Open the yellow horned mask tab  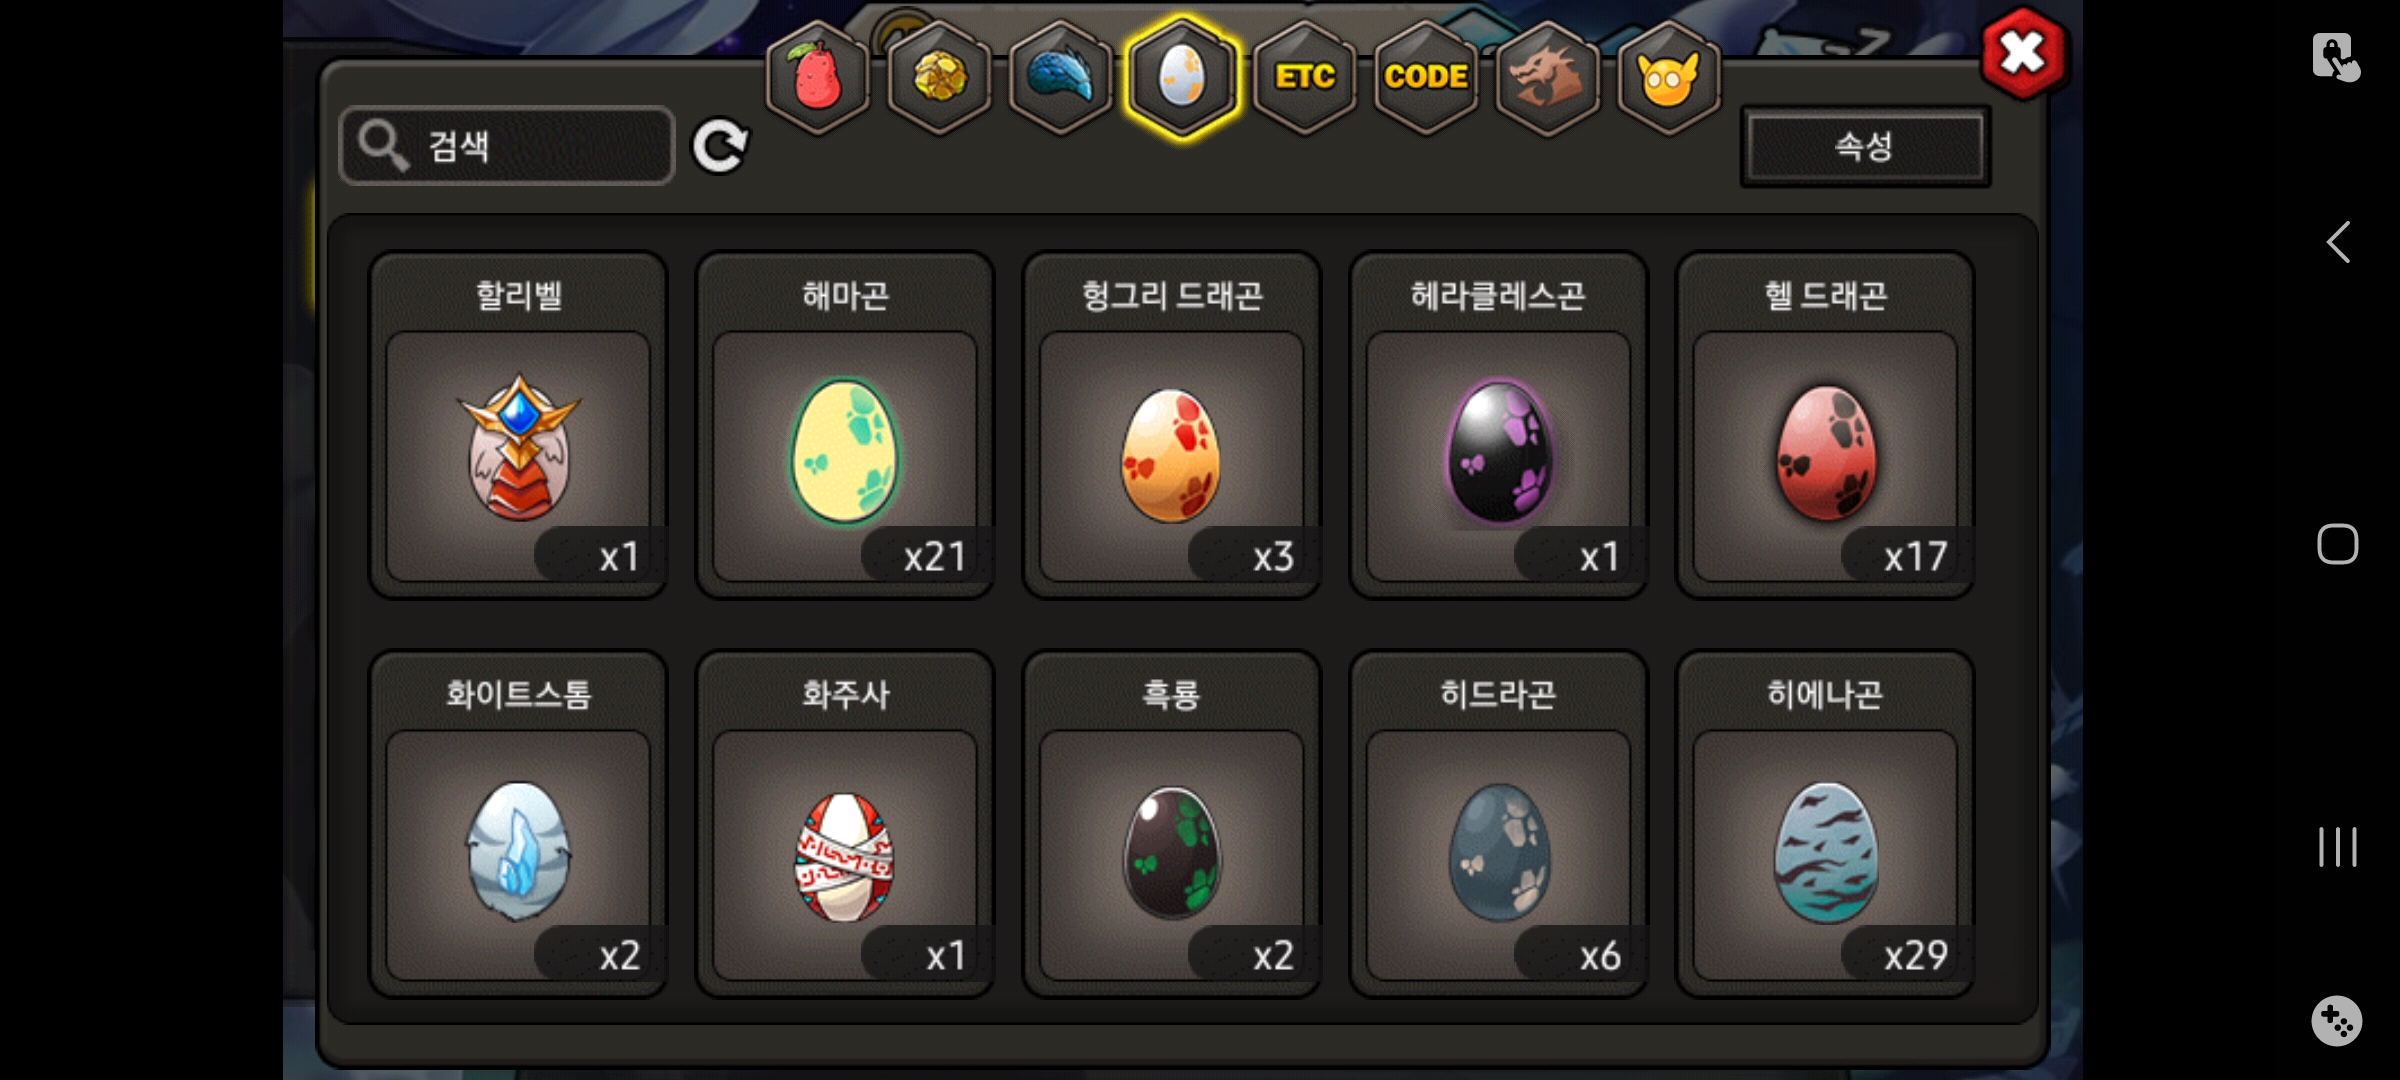click(1668, 77)
